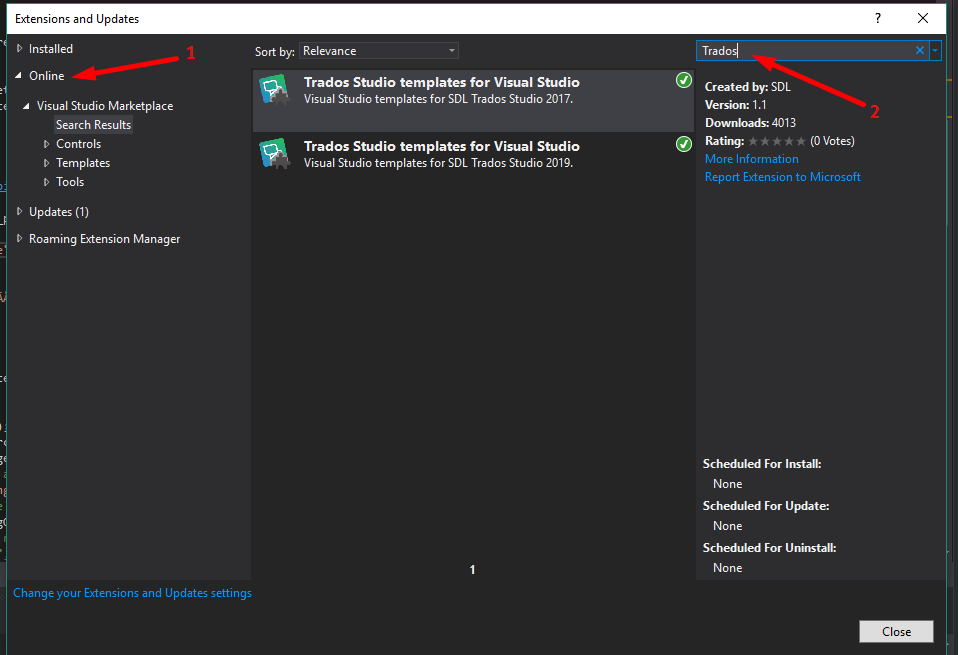
Task: Click the rating stars for the extension
Action: [x=777, y=141]
